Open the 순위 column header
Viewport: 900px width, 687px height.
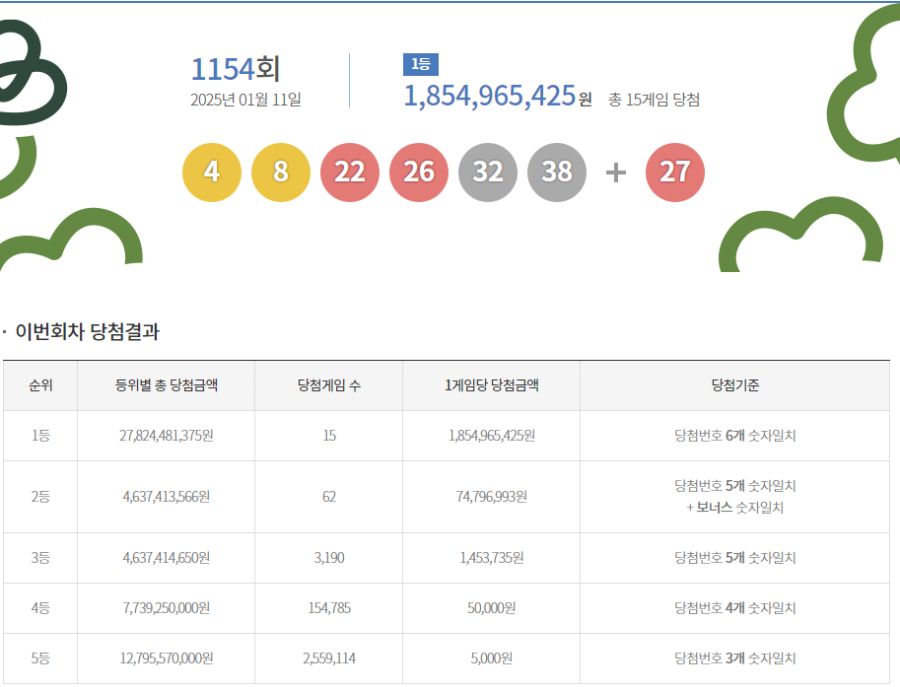click(x=41, y=385)
